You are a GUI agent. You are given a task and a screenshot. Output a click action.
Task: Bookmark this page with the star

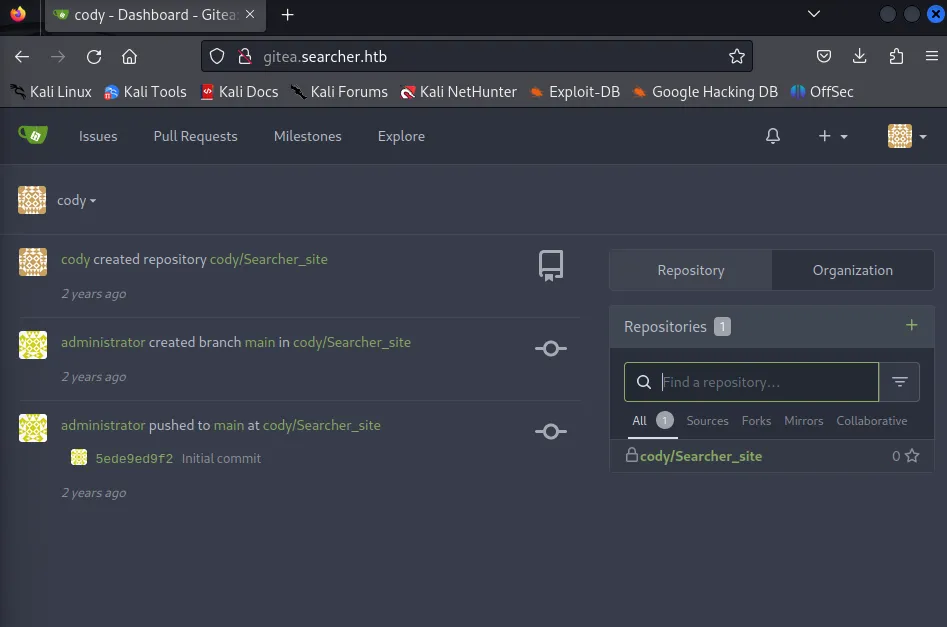(736, 57)
